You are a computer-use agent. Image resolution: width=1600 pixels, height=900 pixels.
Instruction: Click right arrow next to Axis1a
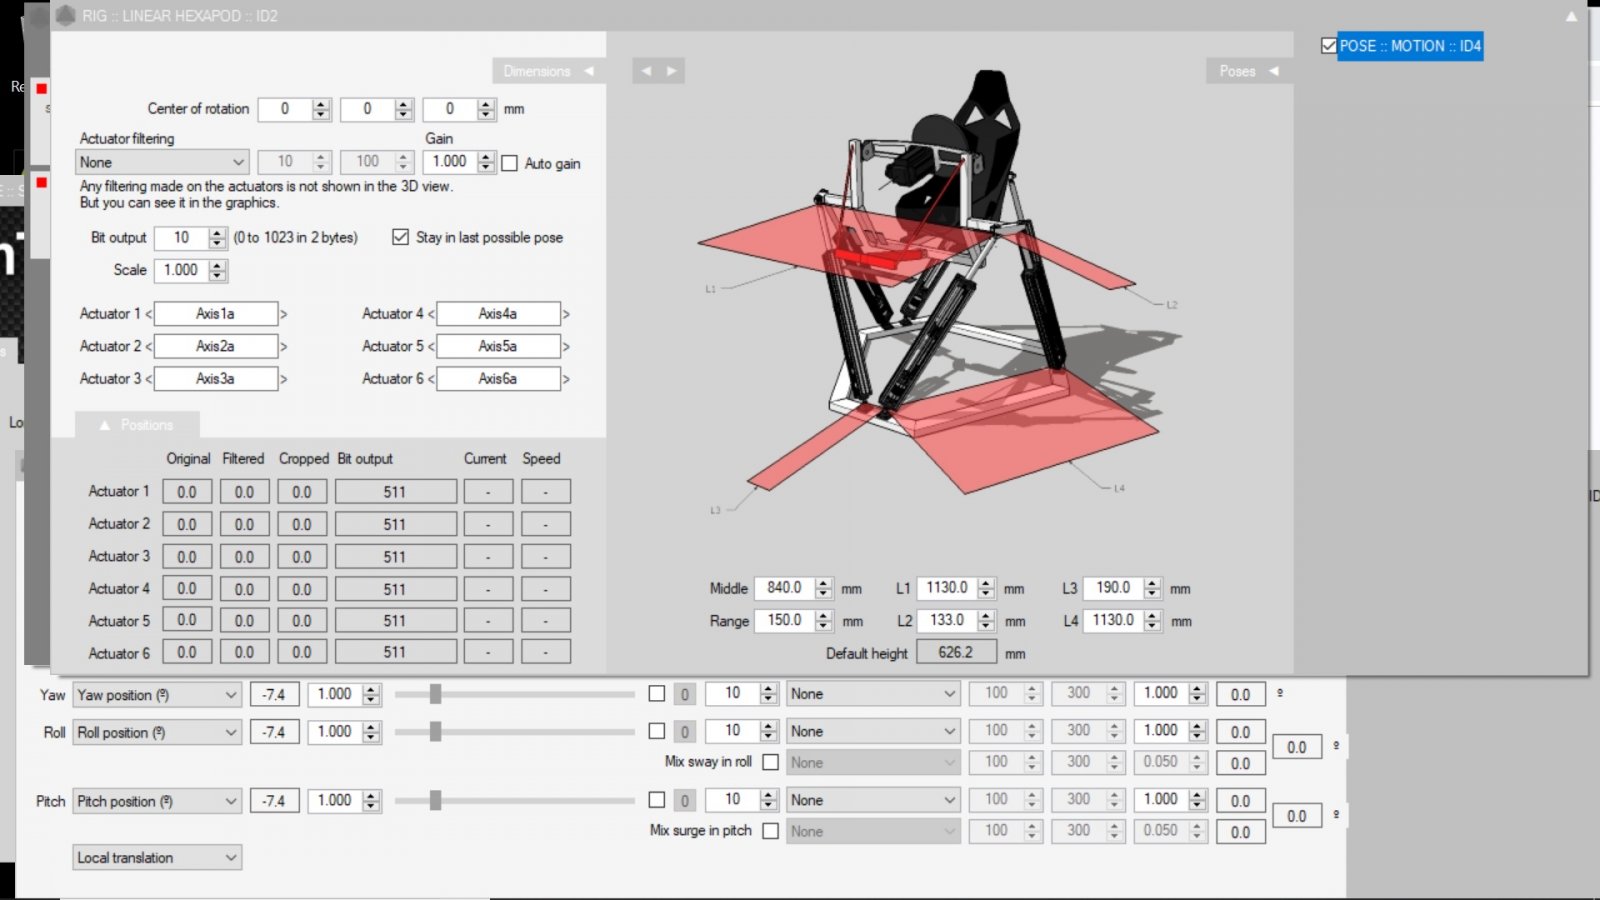pos(284,314)
